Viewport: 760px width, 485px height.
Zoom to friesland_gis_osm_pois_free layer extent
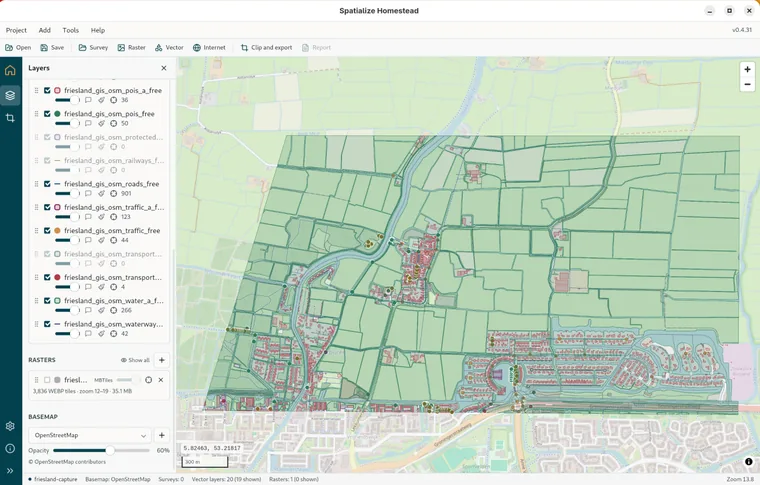(113, 124)
